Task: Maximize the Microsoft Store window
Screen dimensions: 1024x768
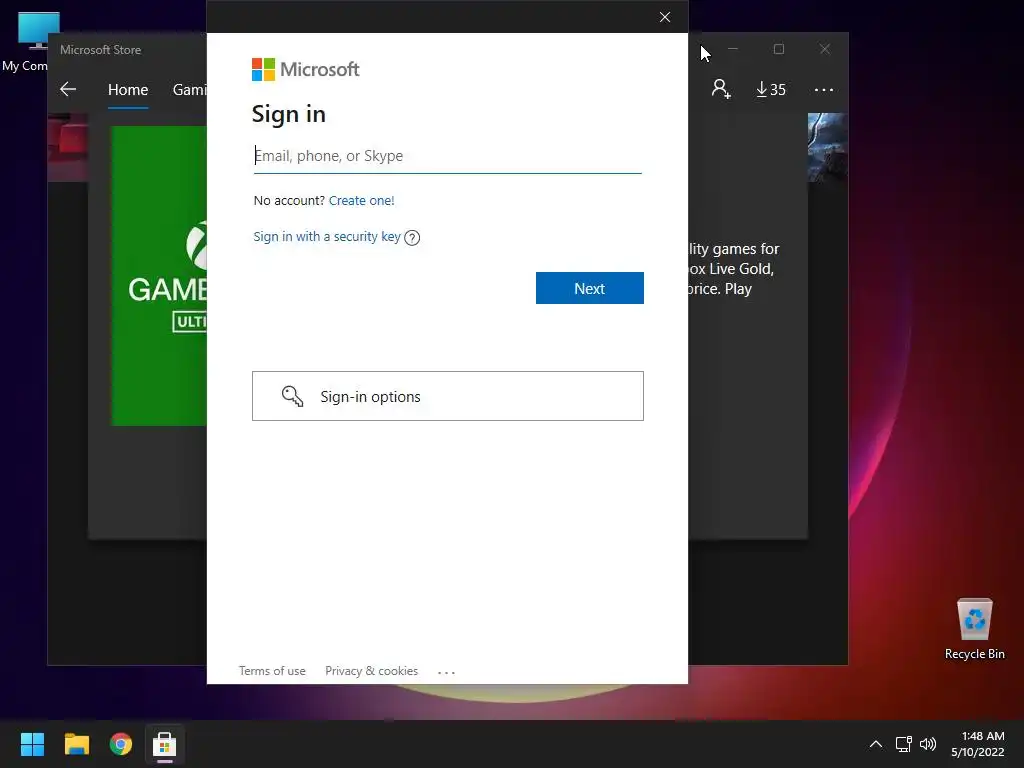Action: 778,49
